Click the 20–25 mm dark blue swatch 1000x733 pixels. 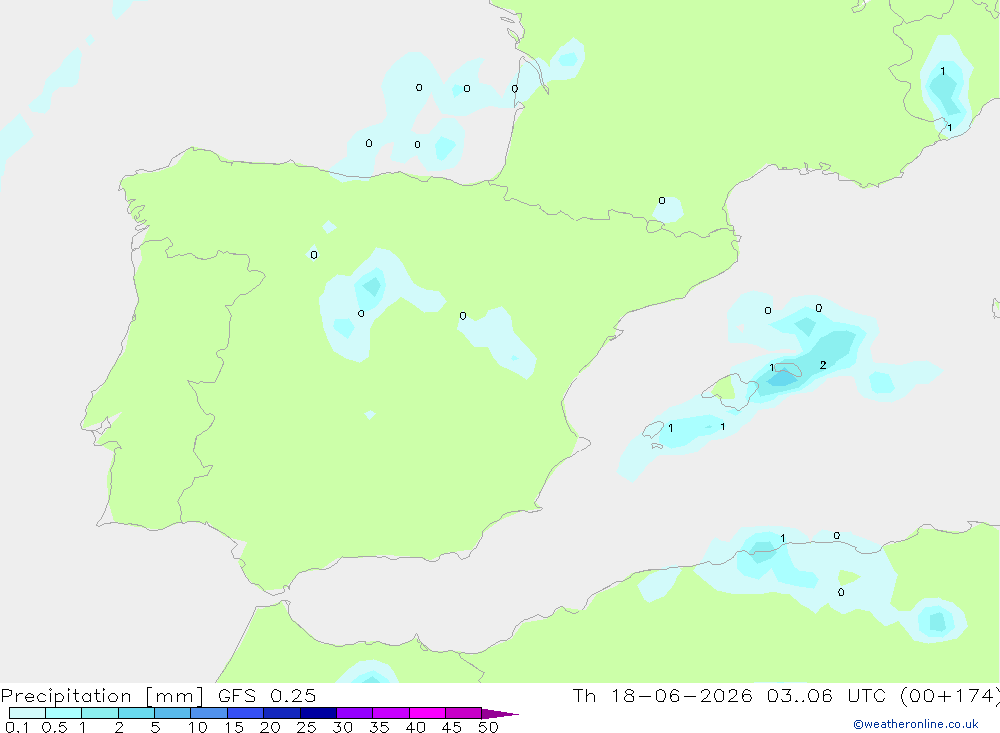(x=282, y=713)
